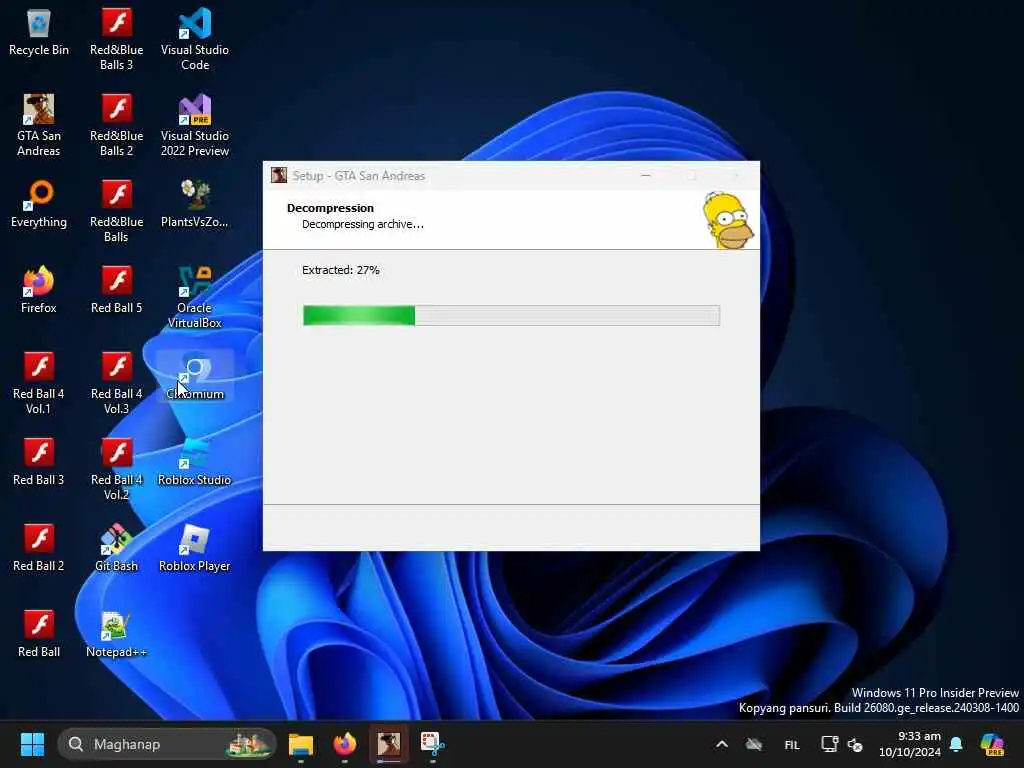Select the Roblox Studio desktop icon
This screenshot has width=1024, height=768.
click(x=195, y=462)
